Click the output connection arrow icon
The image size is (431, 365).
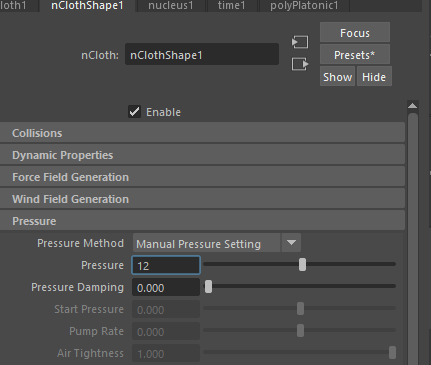[x=300, y=64]
